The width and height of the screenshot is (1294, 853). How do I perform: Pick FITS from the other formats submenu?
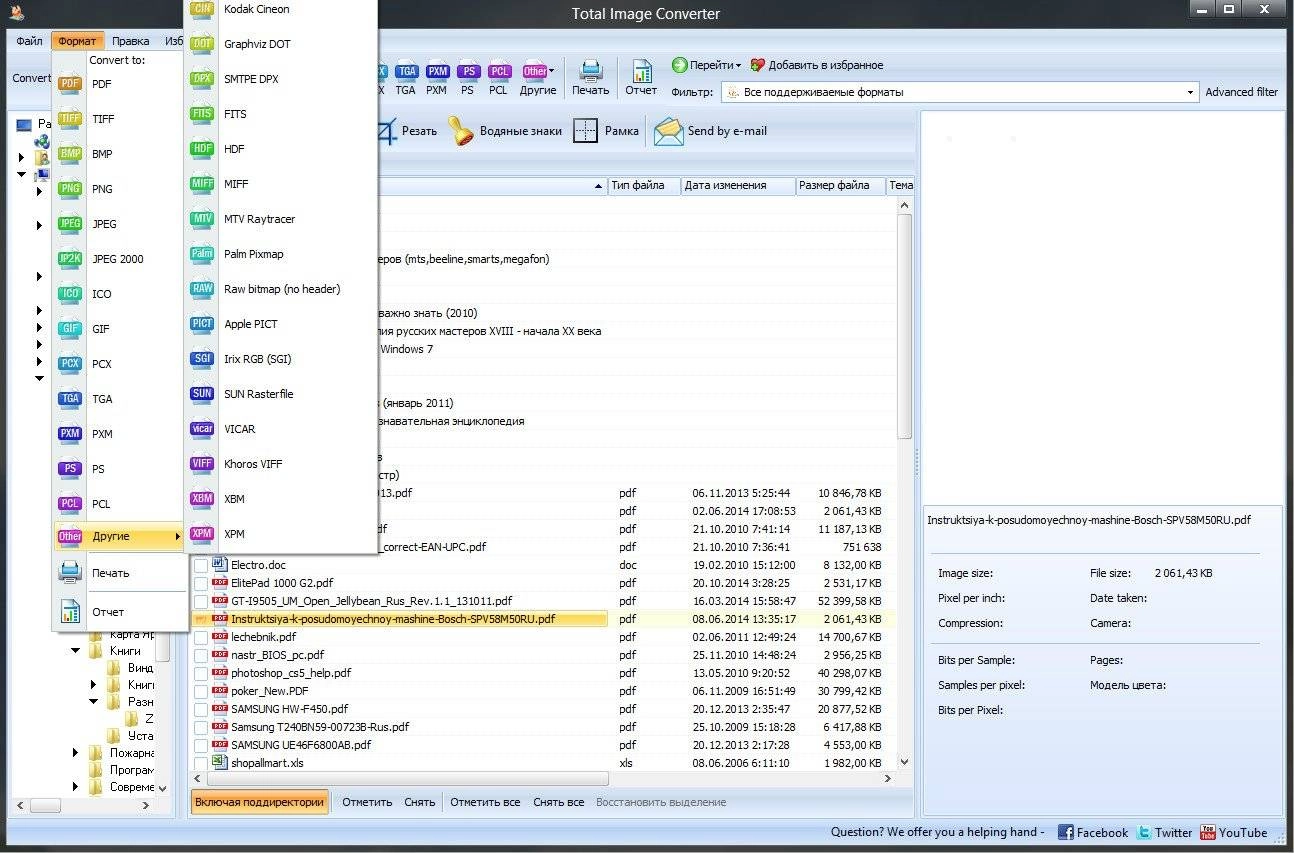(281, 114)
